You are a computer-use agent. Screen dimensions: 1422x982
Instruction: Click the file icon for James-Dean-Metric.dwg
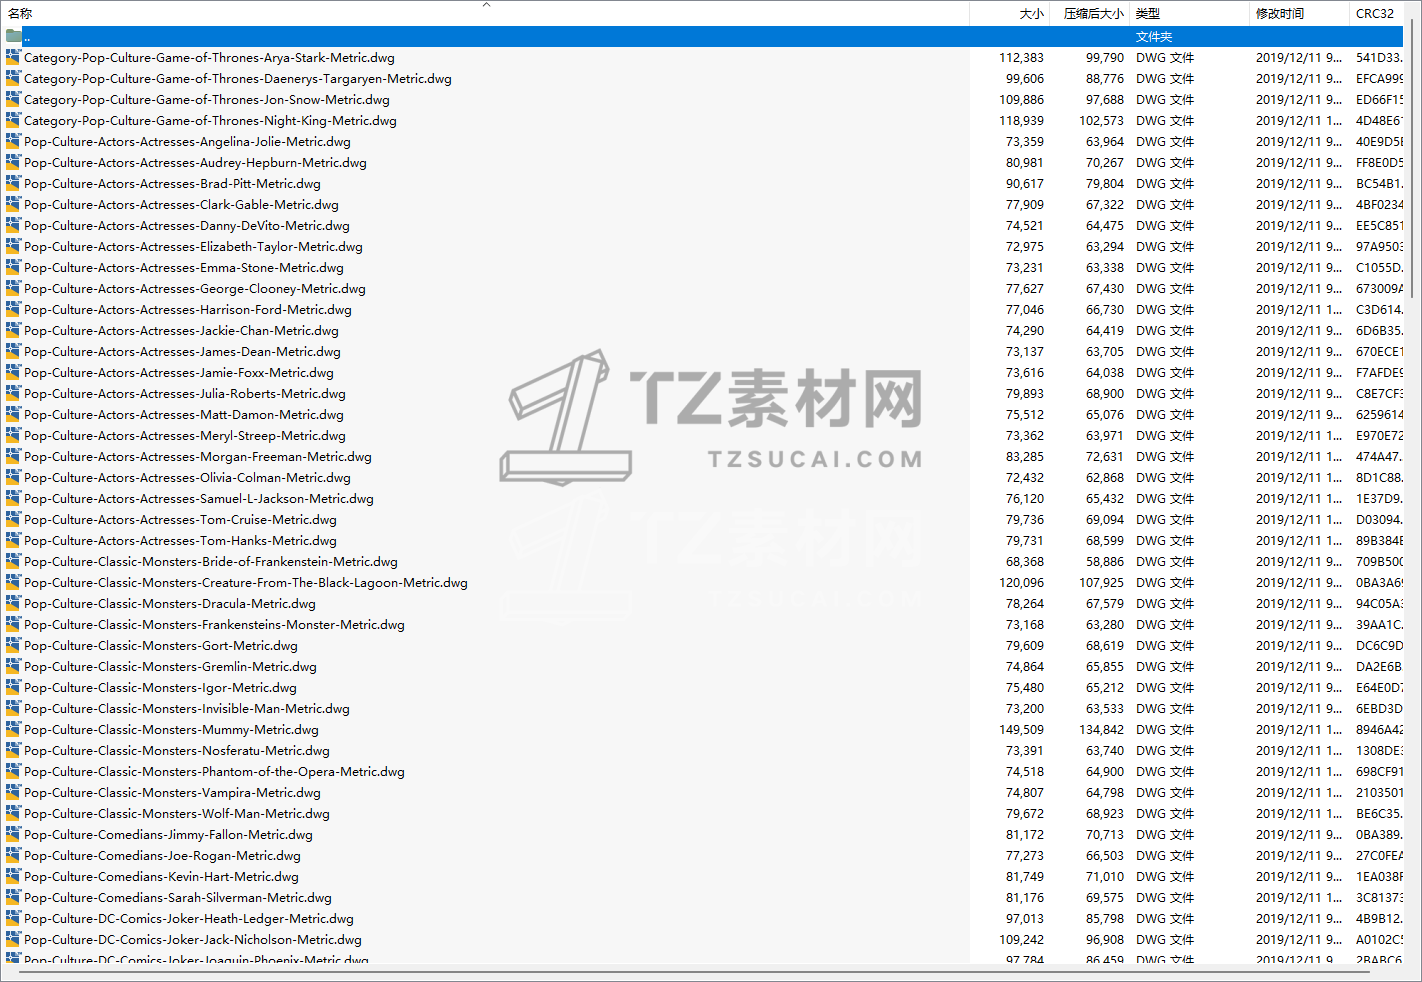click(13, 352)
